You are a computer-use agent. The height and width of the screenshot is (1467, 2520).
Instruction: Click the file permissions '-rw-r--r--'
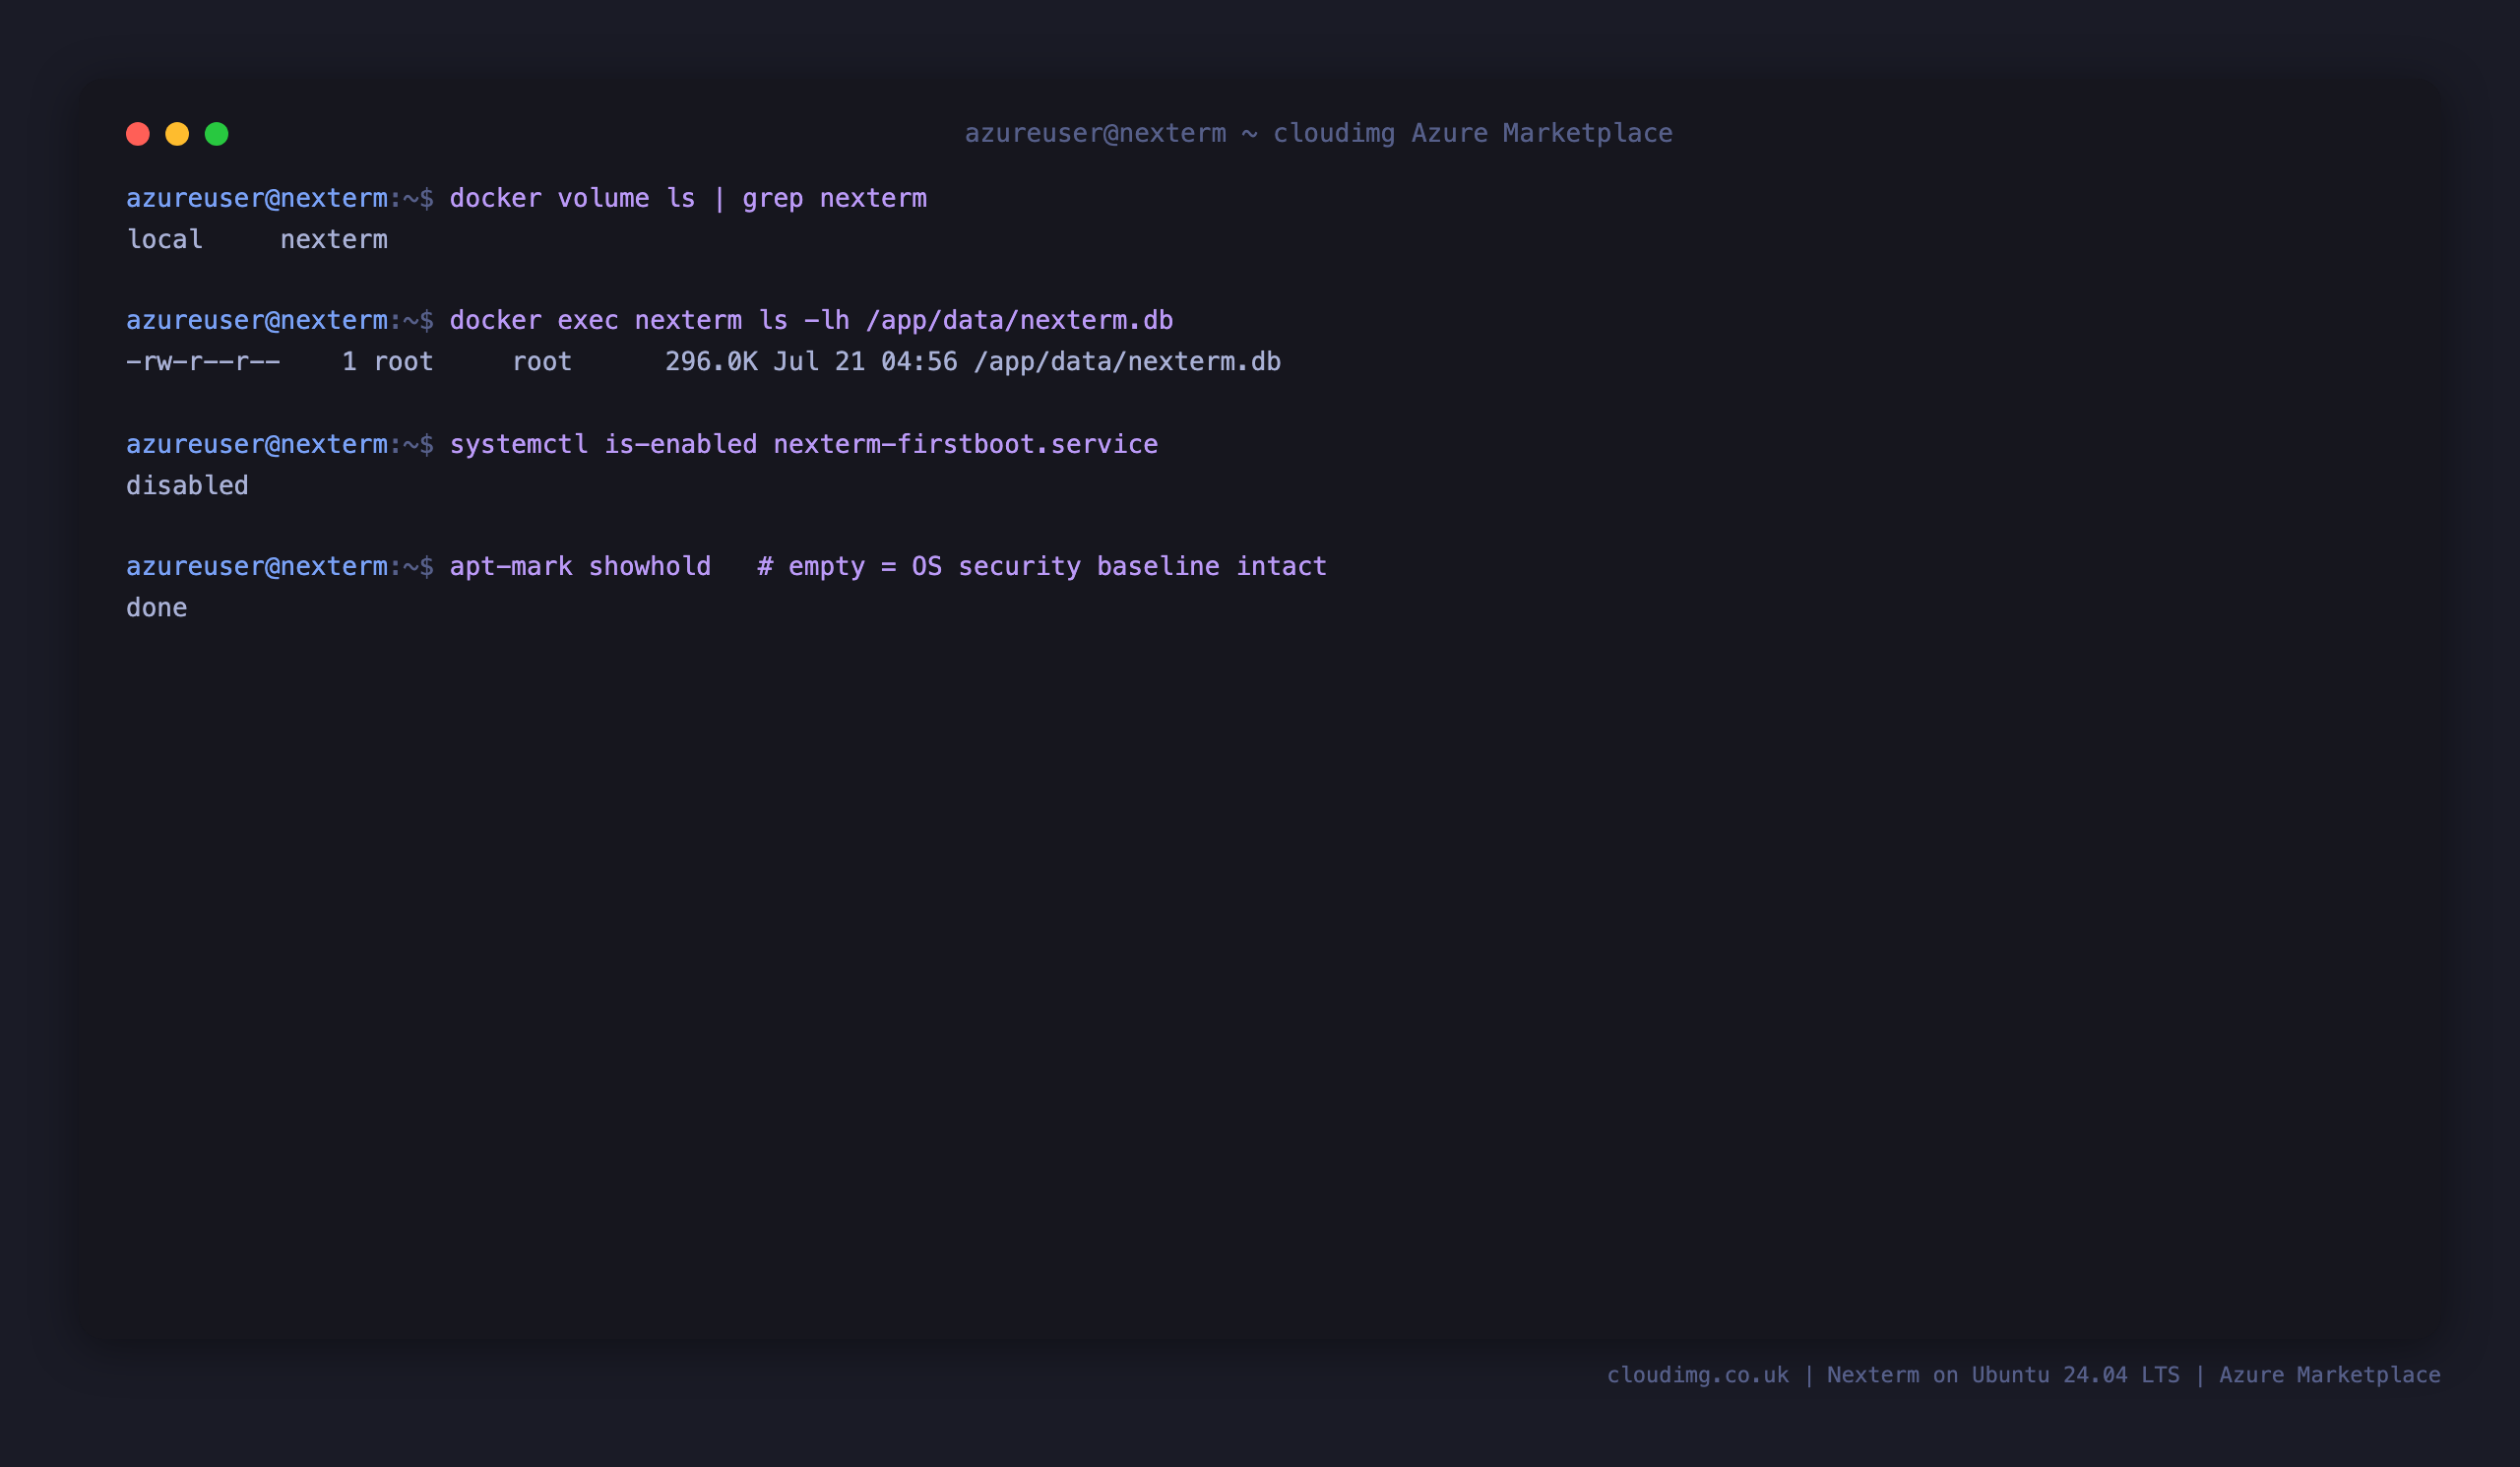[203, 361]
